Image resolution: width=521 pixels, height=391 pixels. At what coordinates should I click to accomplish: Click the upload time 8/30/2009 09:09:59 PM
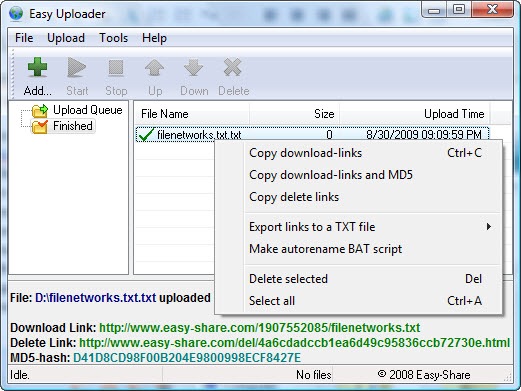click(424, 135)
